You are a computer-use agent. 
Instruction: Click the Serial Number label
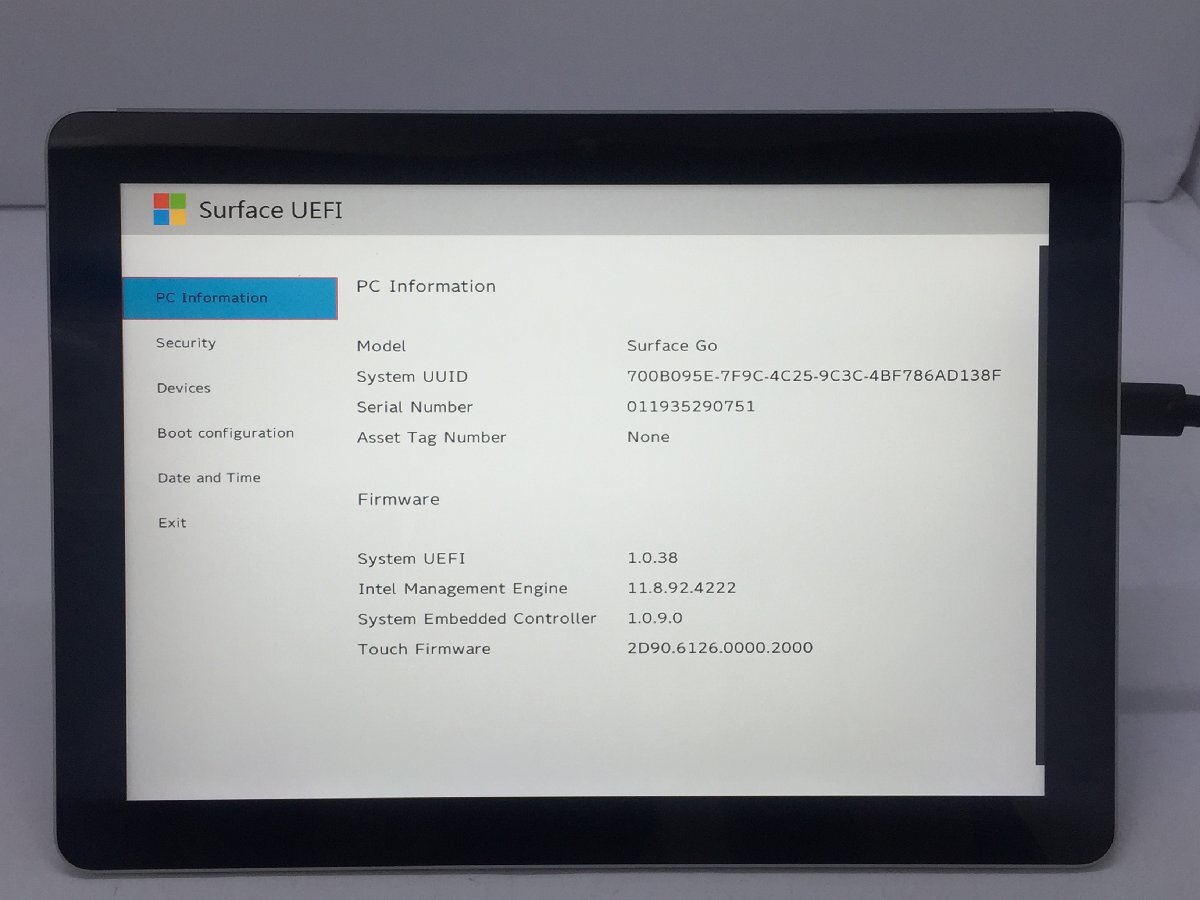tap(415, 407)
